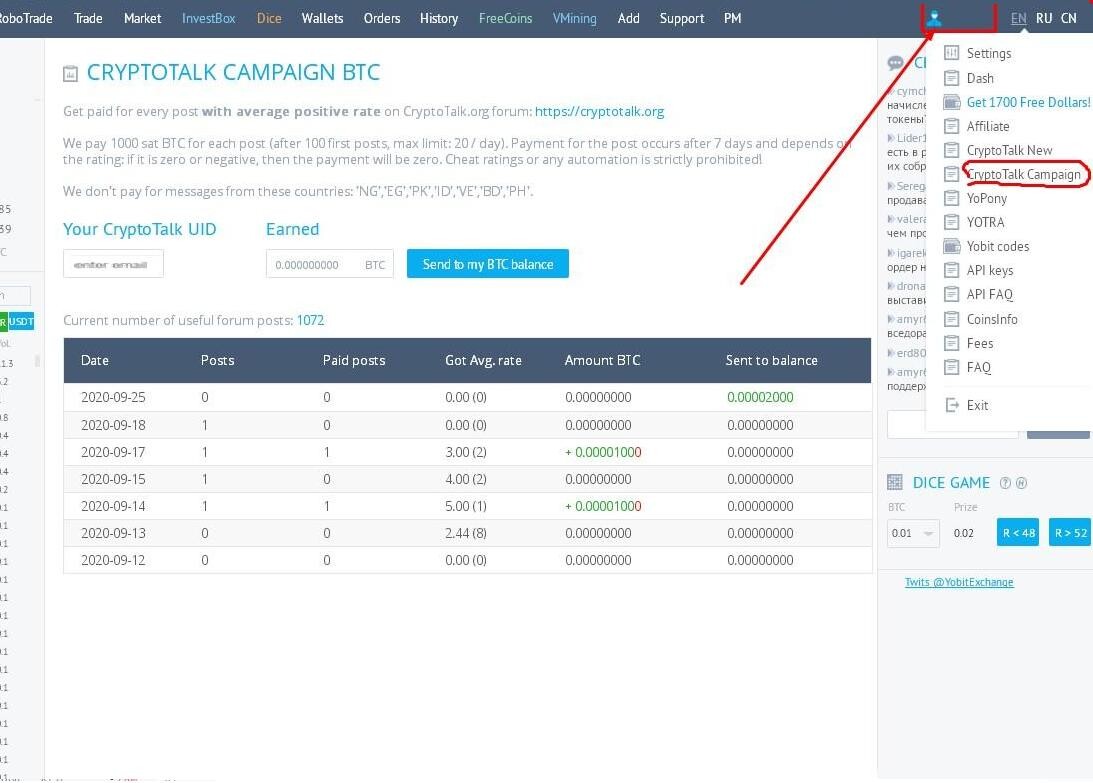Select Exit to log out
1093x783 pixels.
coord(977,405)
